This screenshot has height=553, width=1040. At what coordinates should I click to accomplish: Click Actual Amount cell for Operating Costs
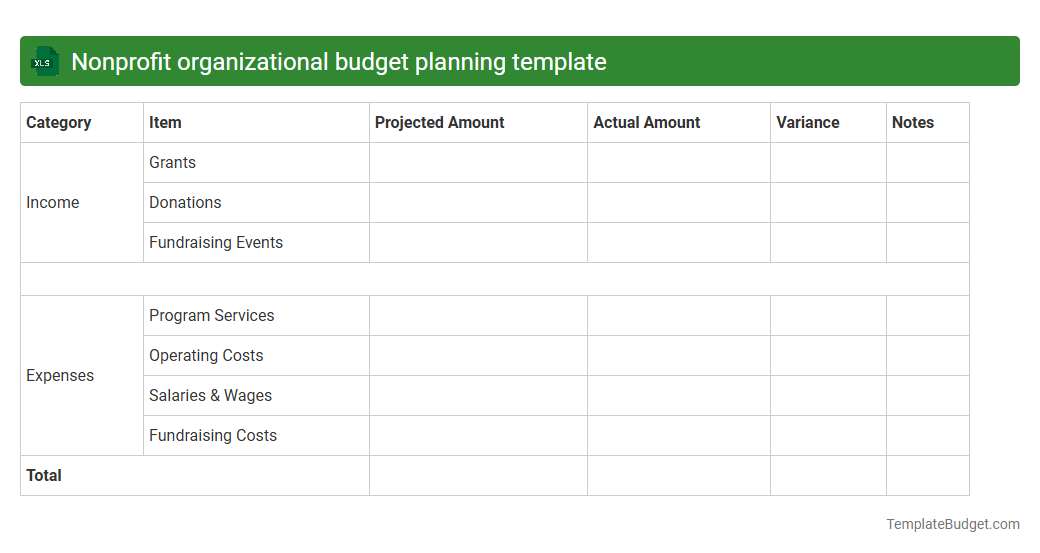(679, 355)
